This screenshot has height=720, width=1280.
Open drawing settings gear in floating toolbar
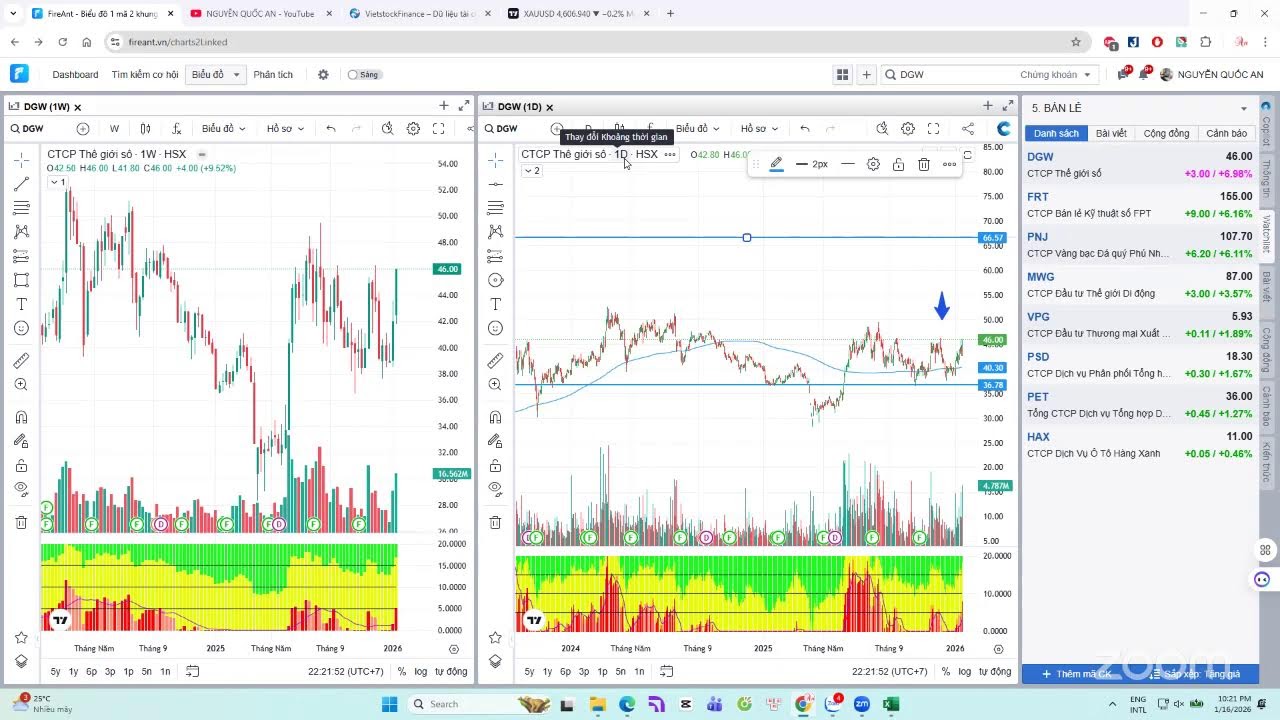873,164
